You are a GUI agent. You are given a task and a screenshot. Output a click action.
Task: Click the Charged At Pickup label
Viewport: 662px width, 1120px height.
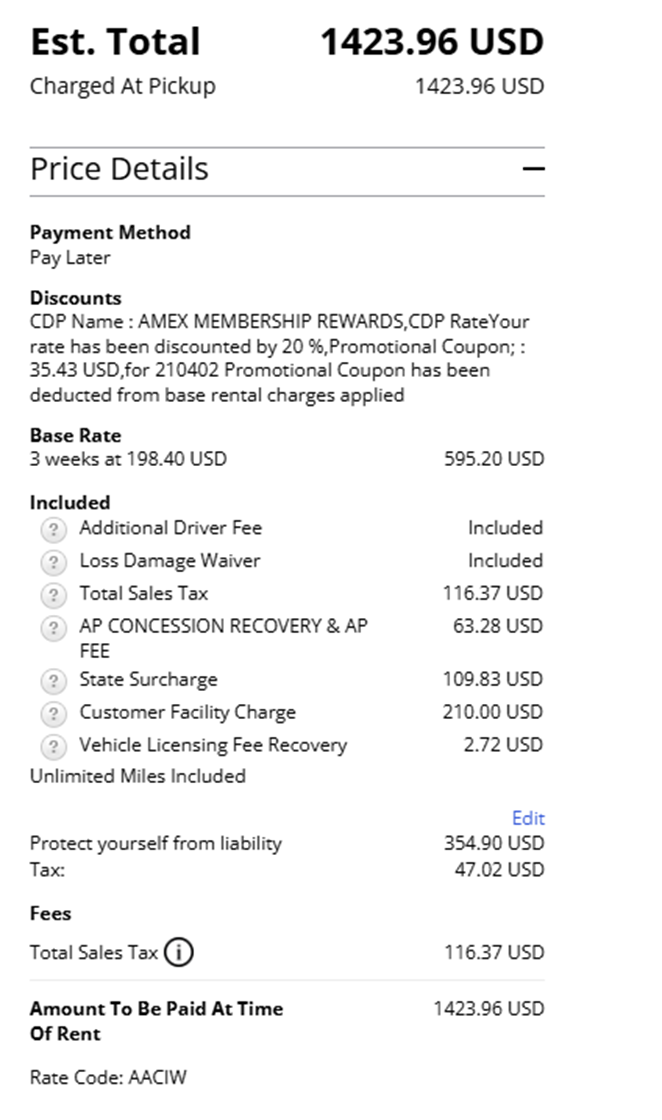pyautogui.click(x=122, y=86)
